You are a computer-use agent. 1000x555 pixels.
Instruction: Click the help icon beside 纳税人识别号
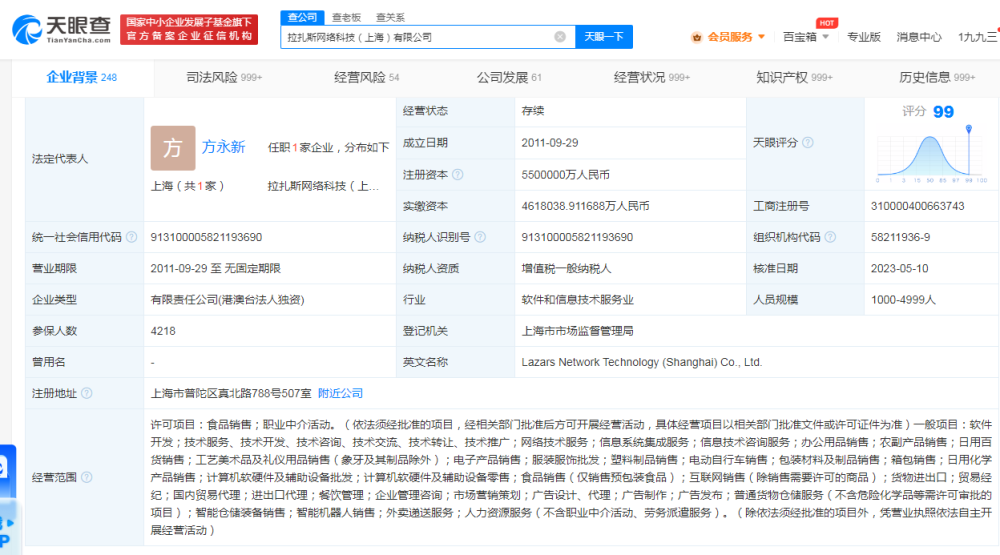[480, 237]
